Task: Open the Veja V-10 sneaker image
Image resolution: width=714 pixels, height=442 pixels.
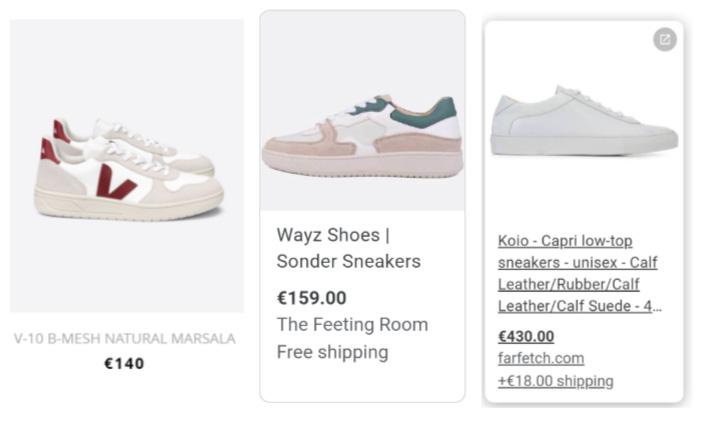Action: tap(127, 165)
